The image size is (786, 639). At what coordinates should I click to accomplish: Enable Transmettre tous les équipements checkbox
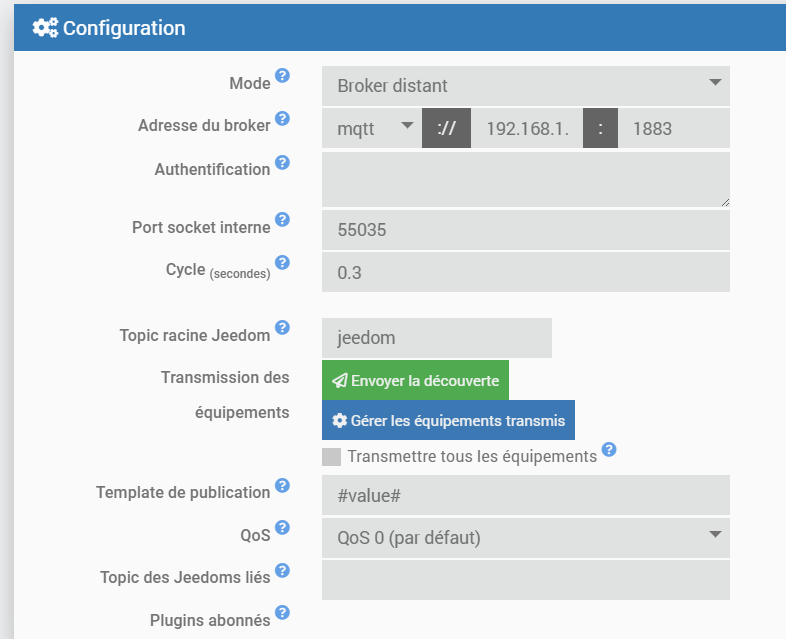tap(331, 457)
